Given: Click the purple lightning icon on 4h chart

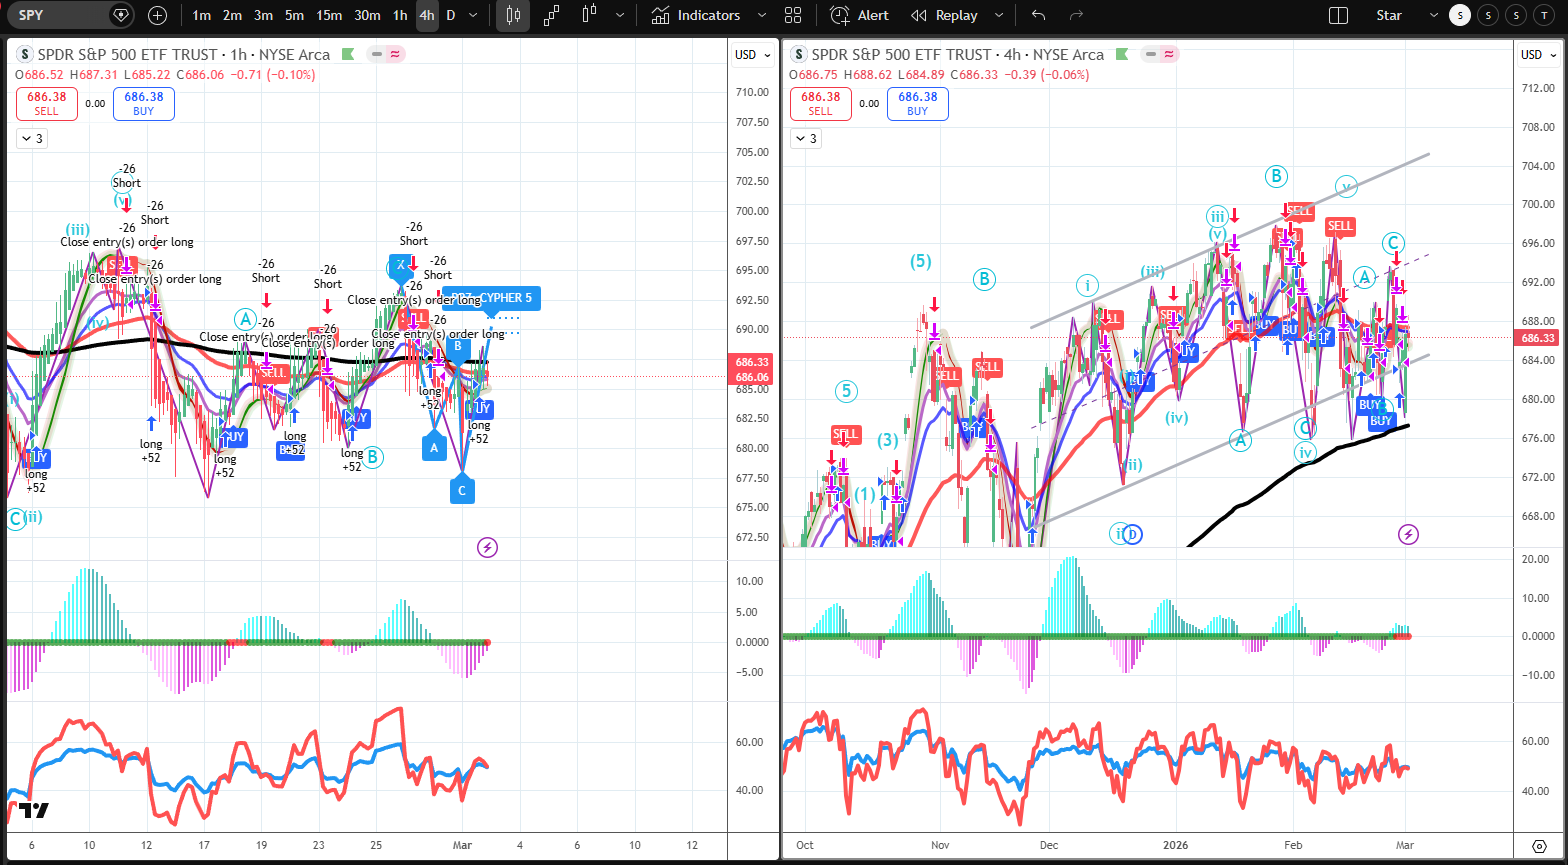Looking at the screenshot, I should tap(1408, 534).
